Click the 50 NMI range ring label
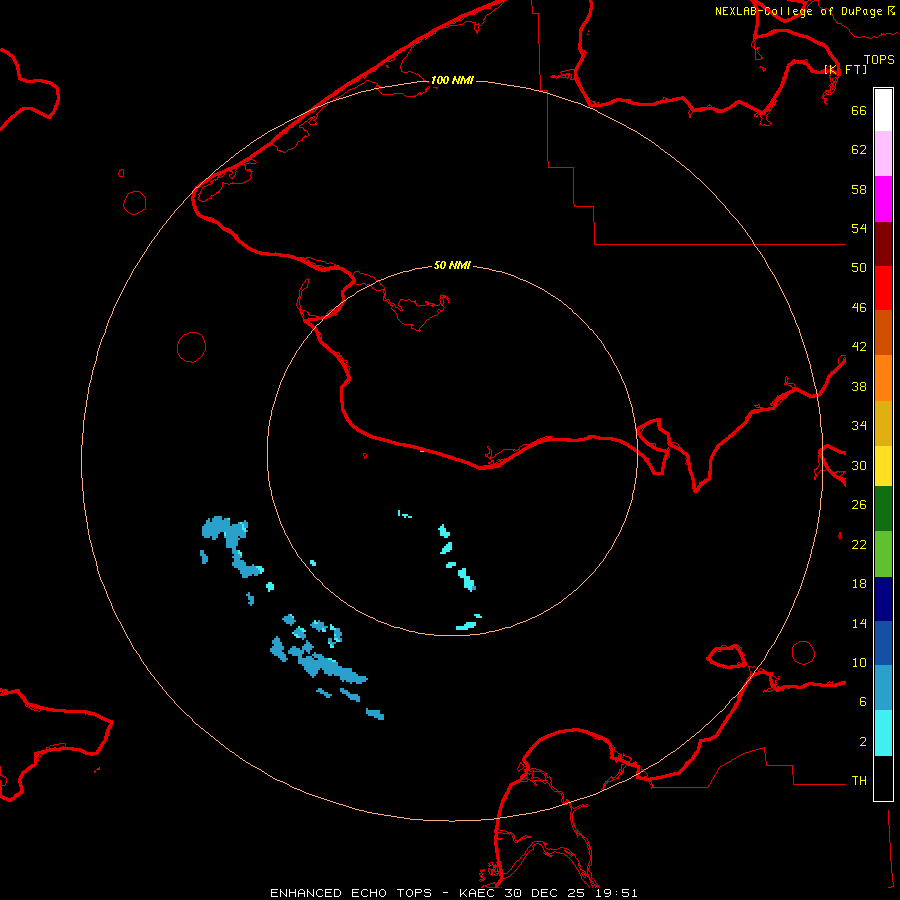Screen dimensions: 900x900 coord(452,265)
